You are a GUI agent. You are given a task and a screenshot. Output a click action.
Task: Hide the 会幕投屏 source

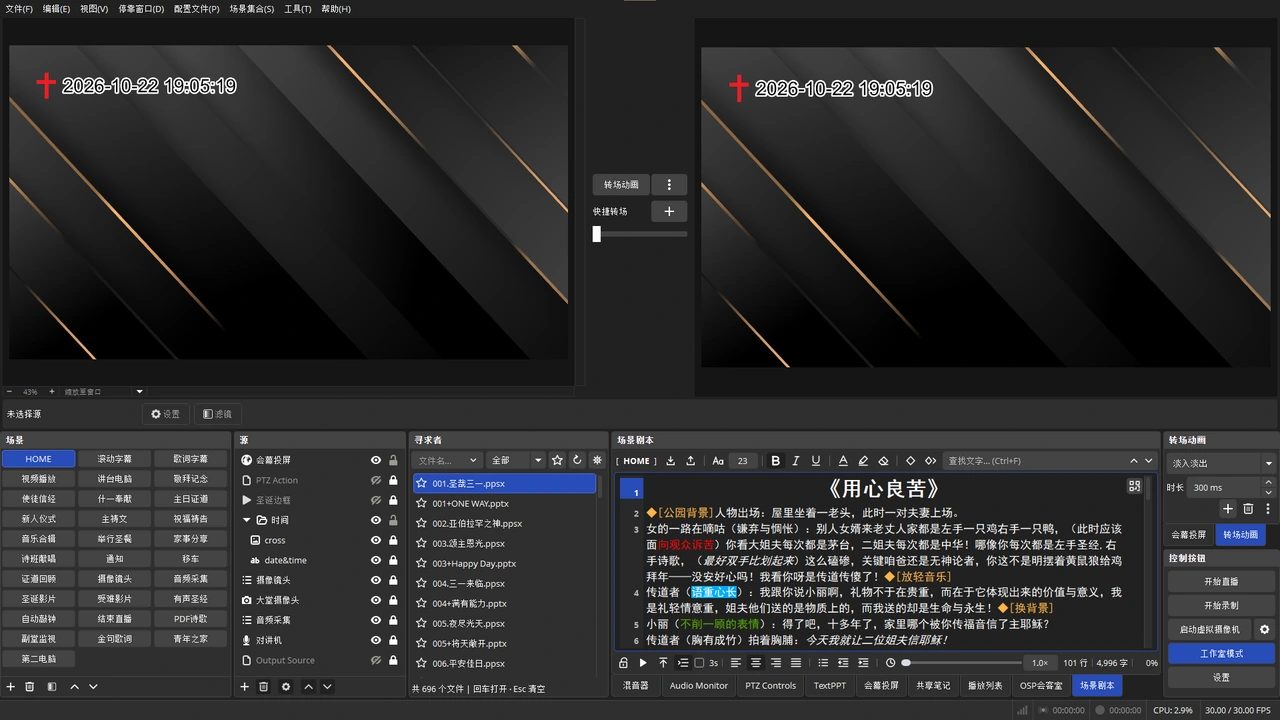(x=376, y=460)
